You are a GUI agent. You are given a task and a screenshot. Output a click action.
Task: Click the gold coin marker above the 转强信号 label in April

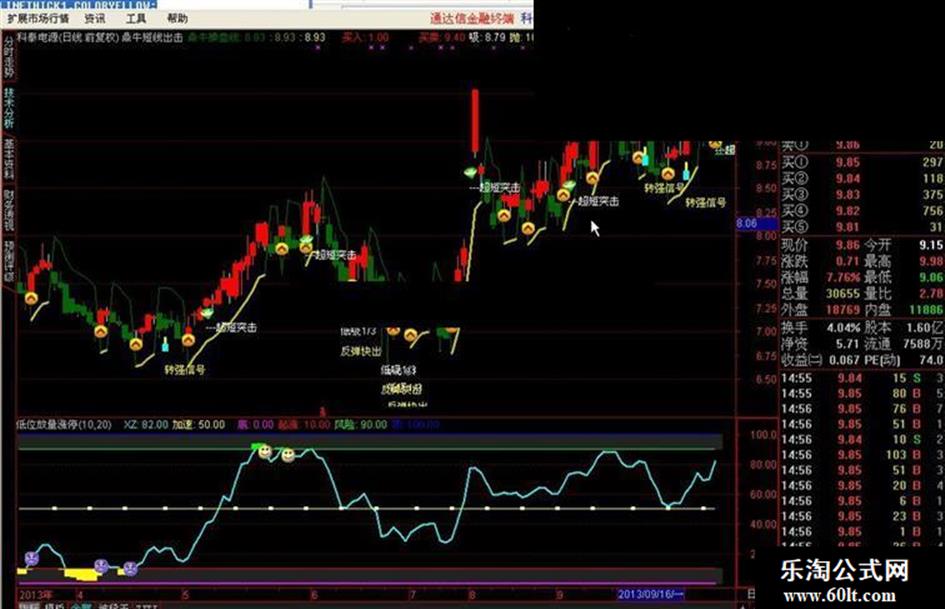point(188,339)
